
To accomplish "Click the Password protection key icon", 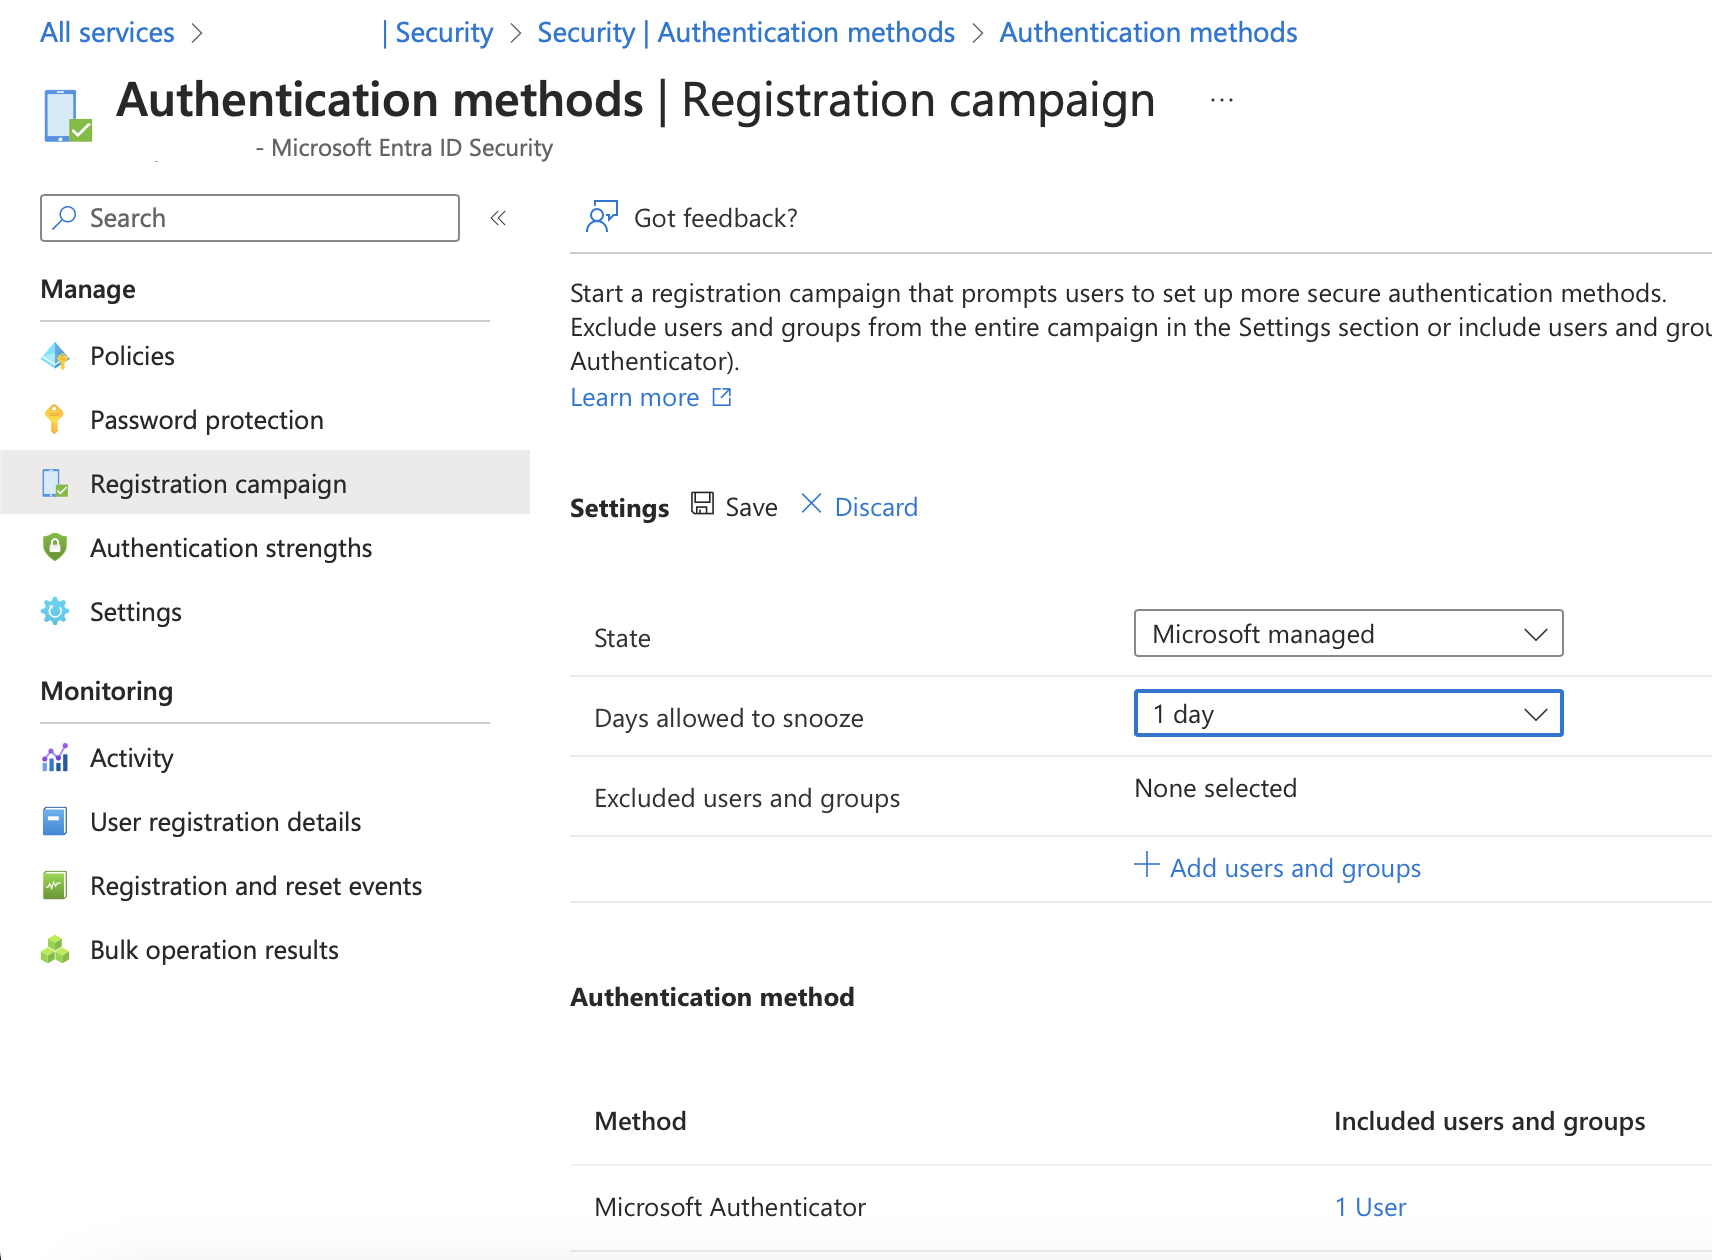I will coord(55,419).
